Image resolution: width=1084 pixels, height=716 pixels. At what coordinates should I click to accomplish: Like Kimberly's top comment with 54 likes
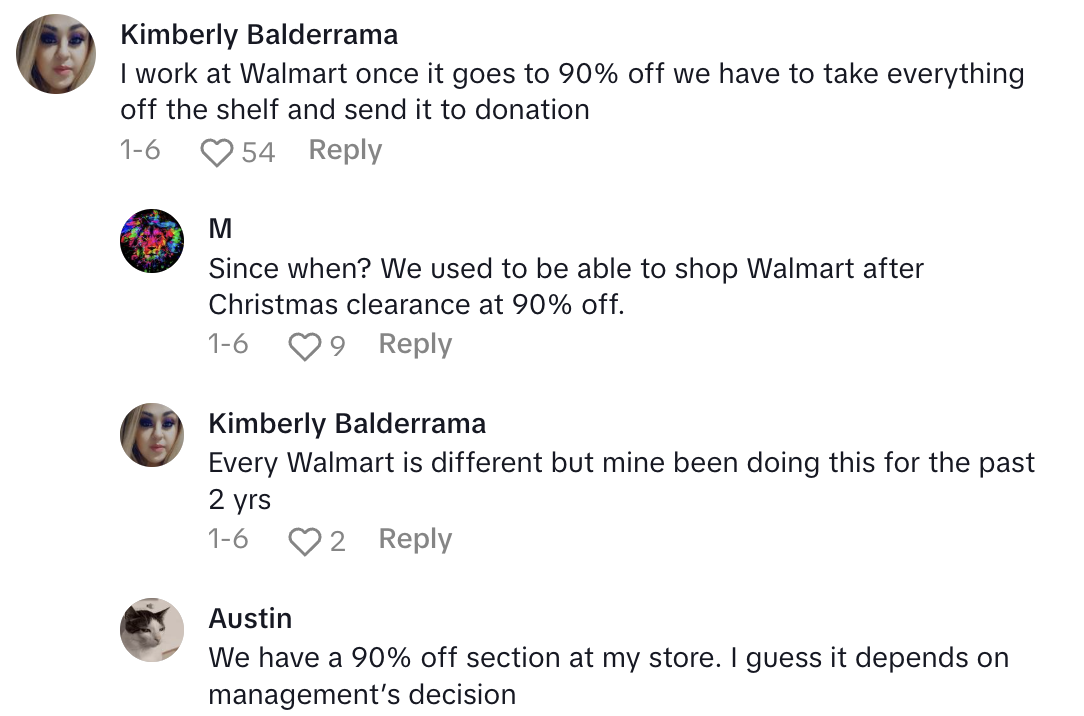point(216,152)
